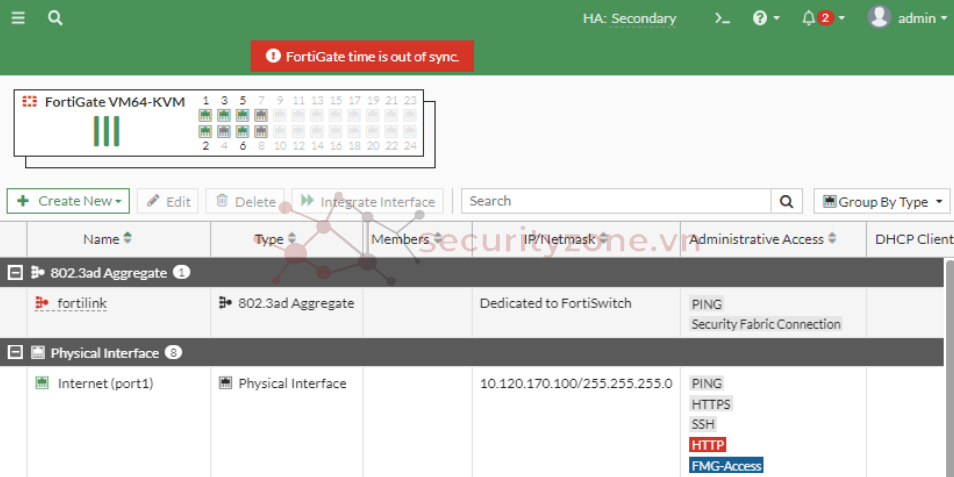The height and width of the screenshot is (477, 954).
Task: Select port 4 on the faceplate
Action: [224, 131]
